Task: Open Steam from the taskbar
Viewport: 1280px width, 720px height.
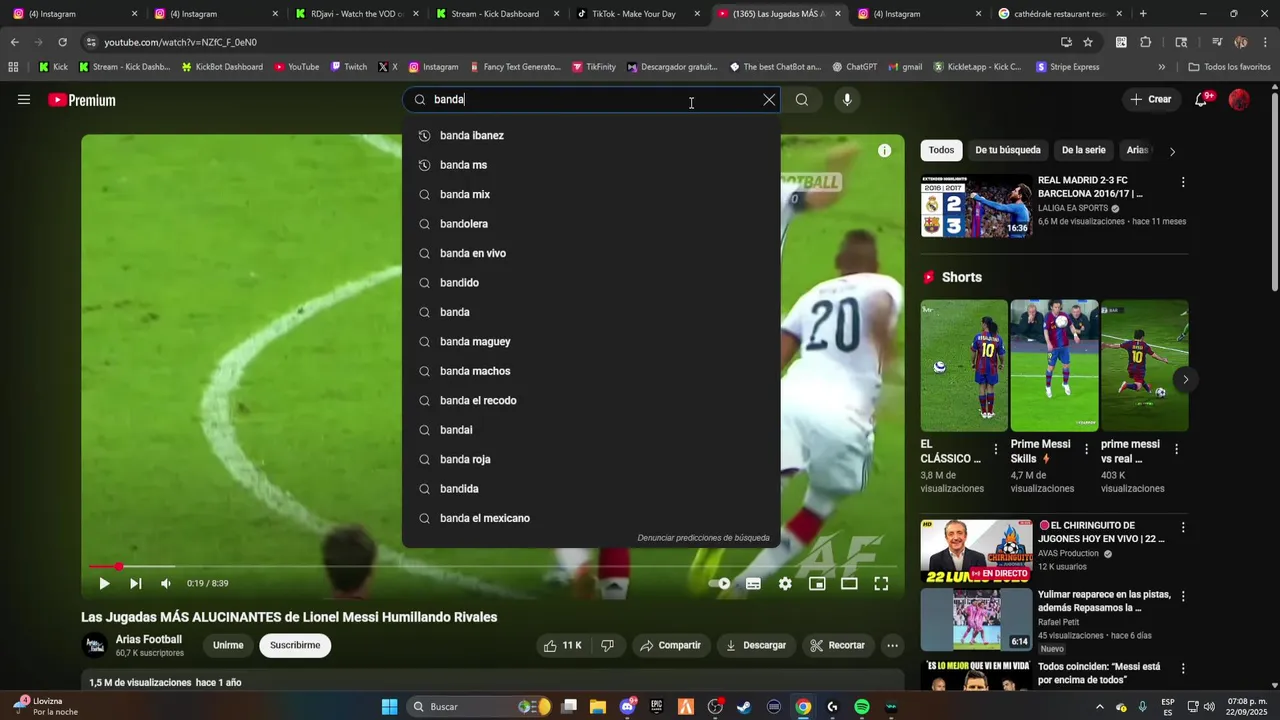Action: click(744, 707)
